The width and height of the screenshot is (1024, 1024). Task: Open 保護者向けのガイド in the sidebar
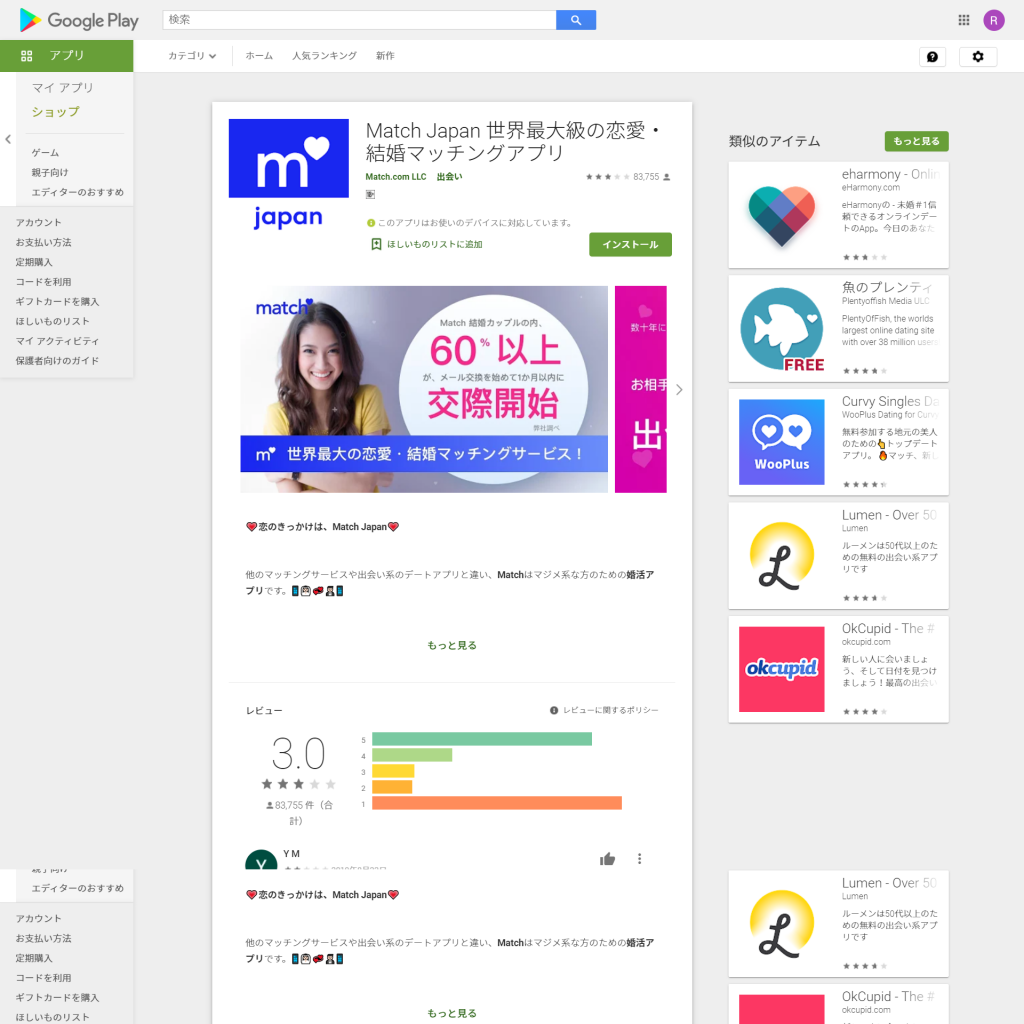[57, 360]
